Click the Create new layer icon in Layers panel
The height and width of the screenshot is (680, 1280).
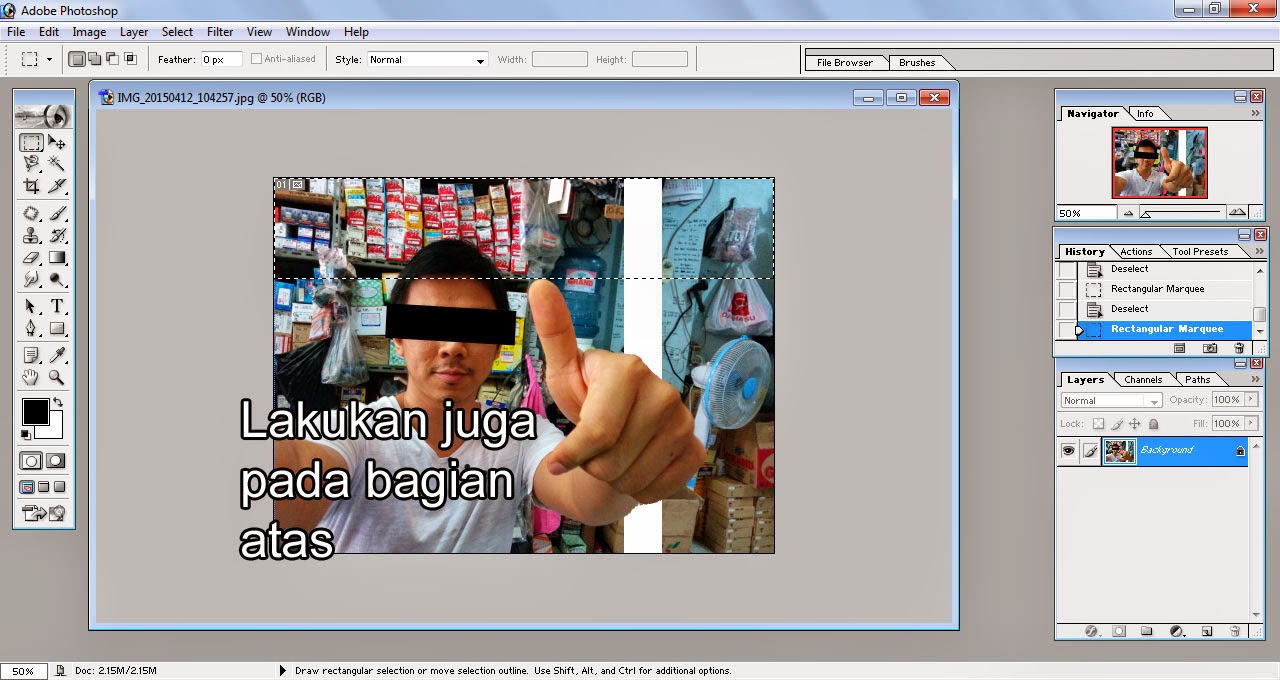[x=1207, y=632]
